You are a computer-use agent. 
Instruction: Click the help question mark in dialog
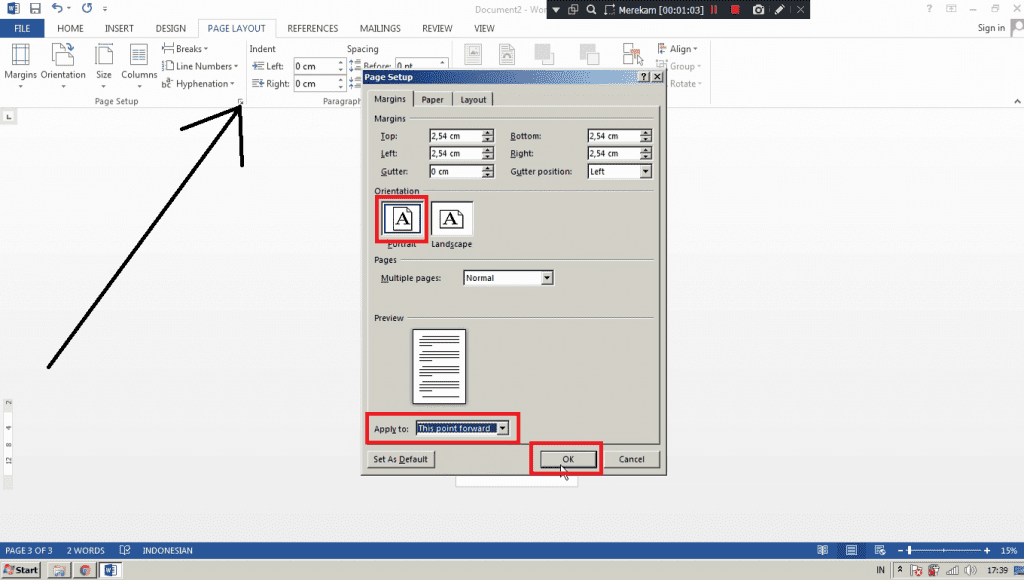pos(643,77)
